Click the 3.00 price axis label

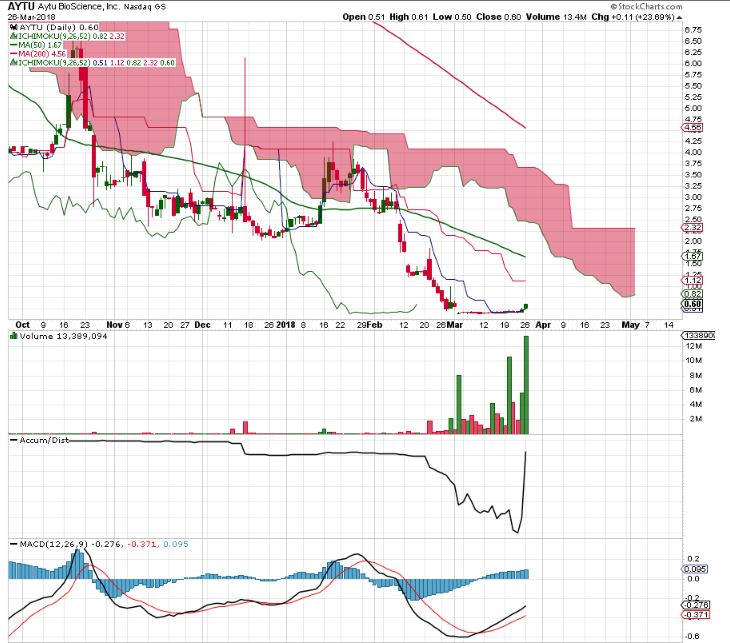693,197
